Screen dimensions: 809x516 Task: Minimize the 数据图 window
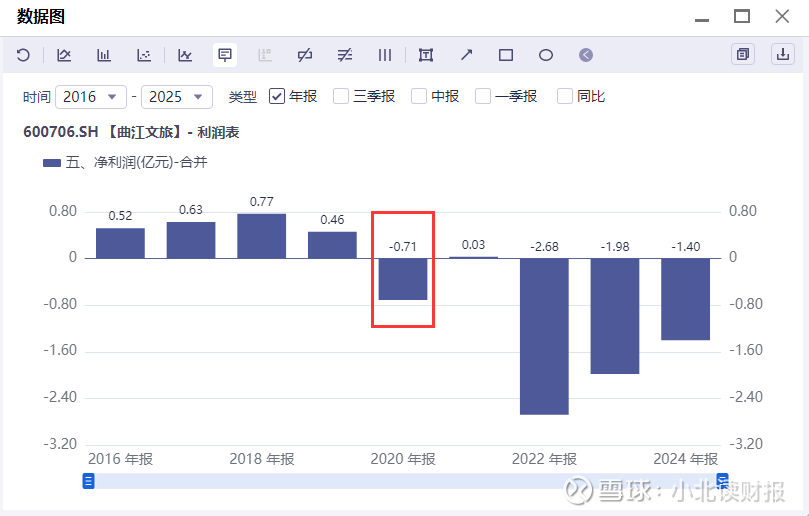(x=702, y=18)
